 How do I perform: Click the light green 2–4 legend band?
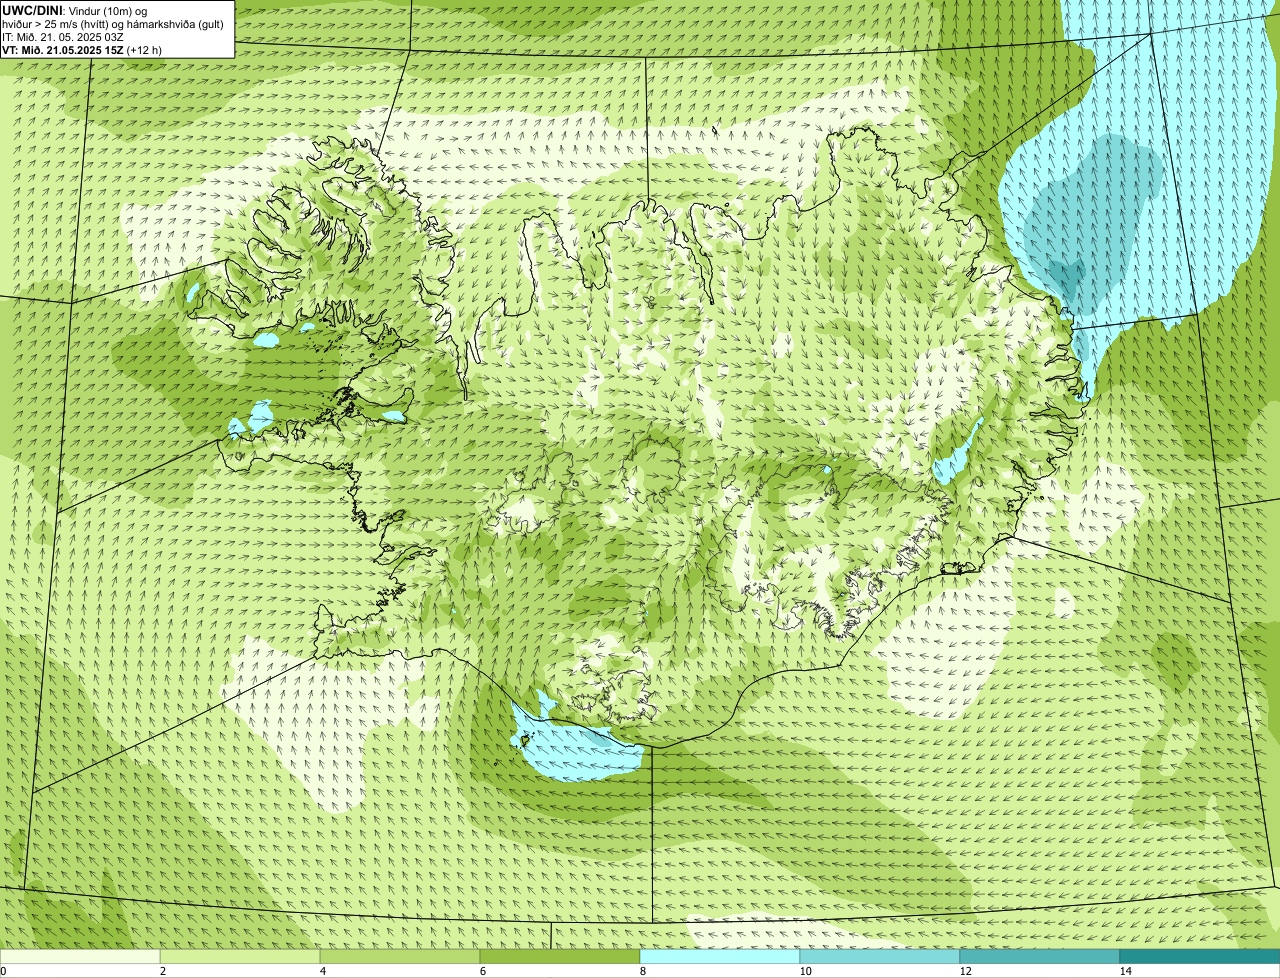tap(240, 956)
